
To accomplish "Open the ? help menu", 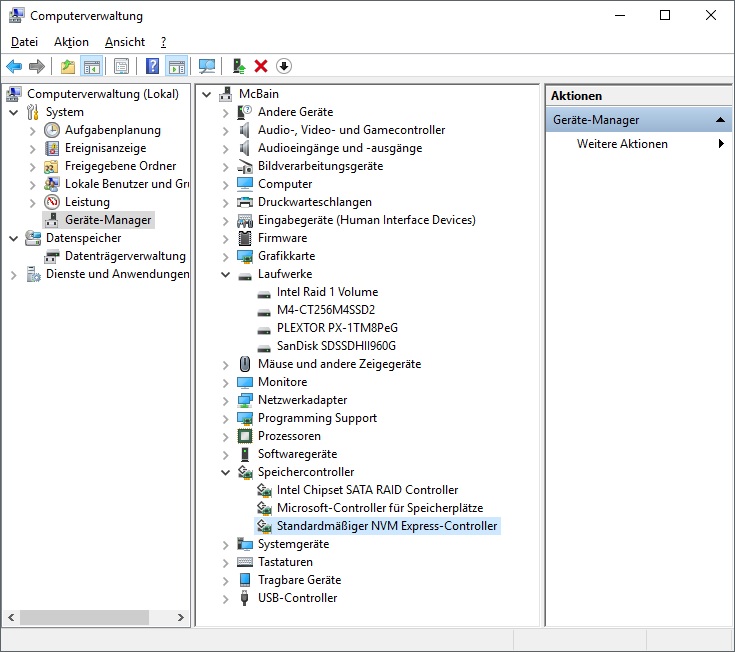I will click(x=164, y=42).
